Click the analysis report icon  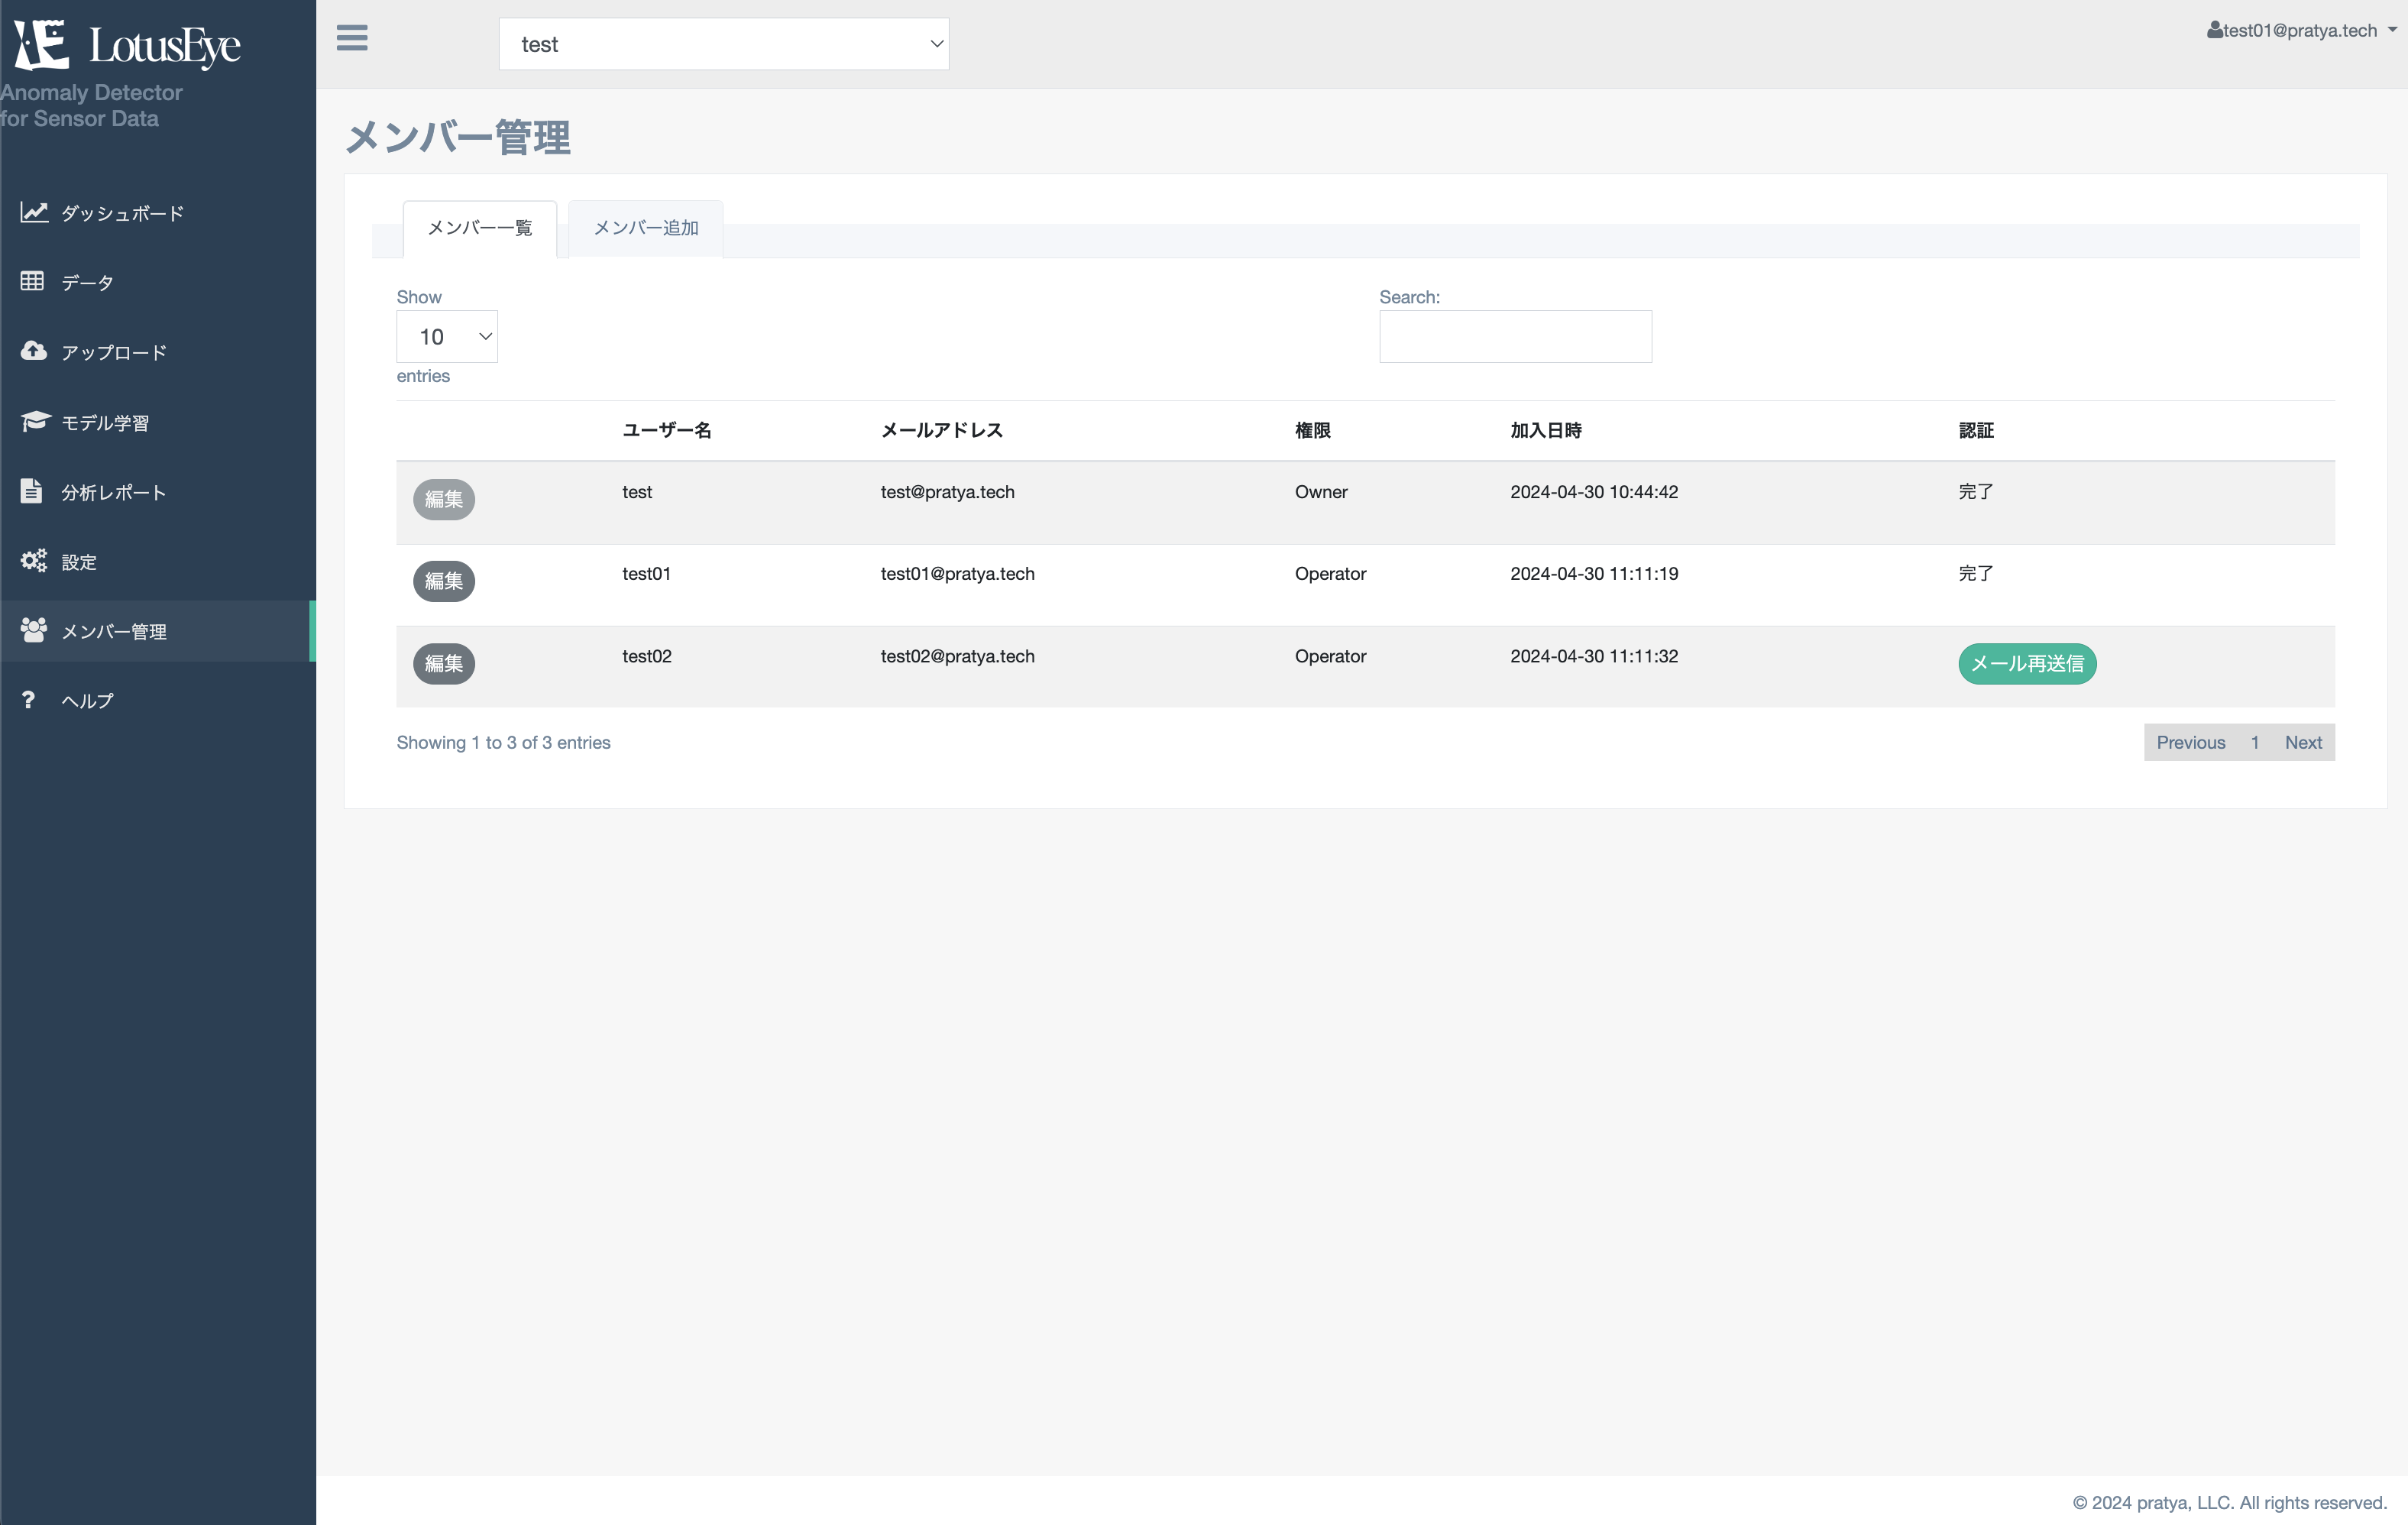point(31,491)
